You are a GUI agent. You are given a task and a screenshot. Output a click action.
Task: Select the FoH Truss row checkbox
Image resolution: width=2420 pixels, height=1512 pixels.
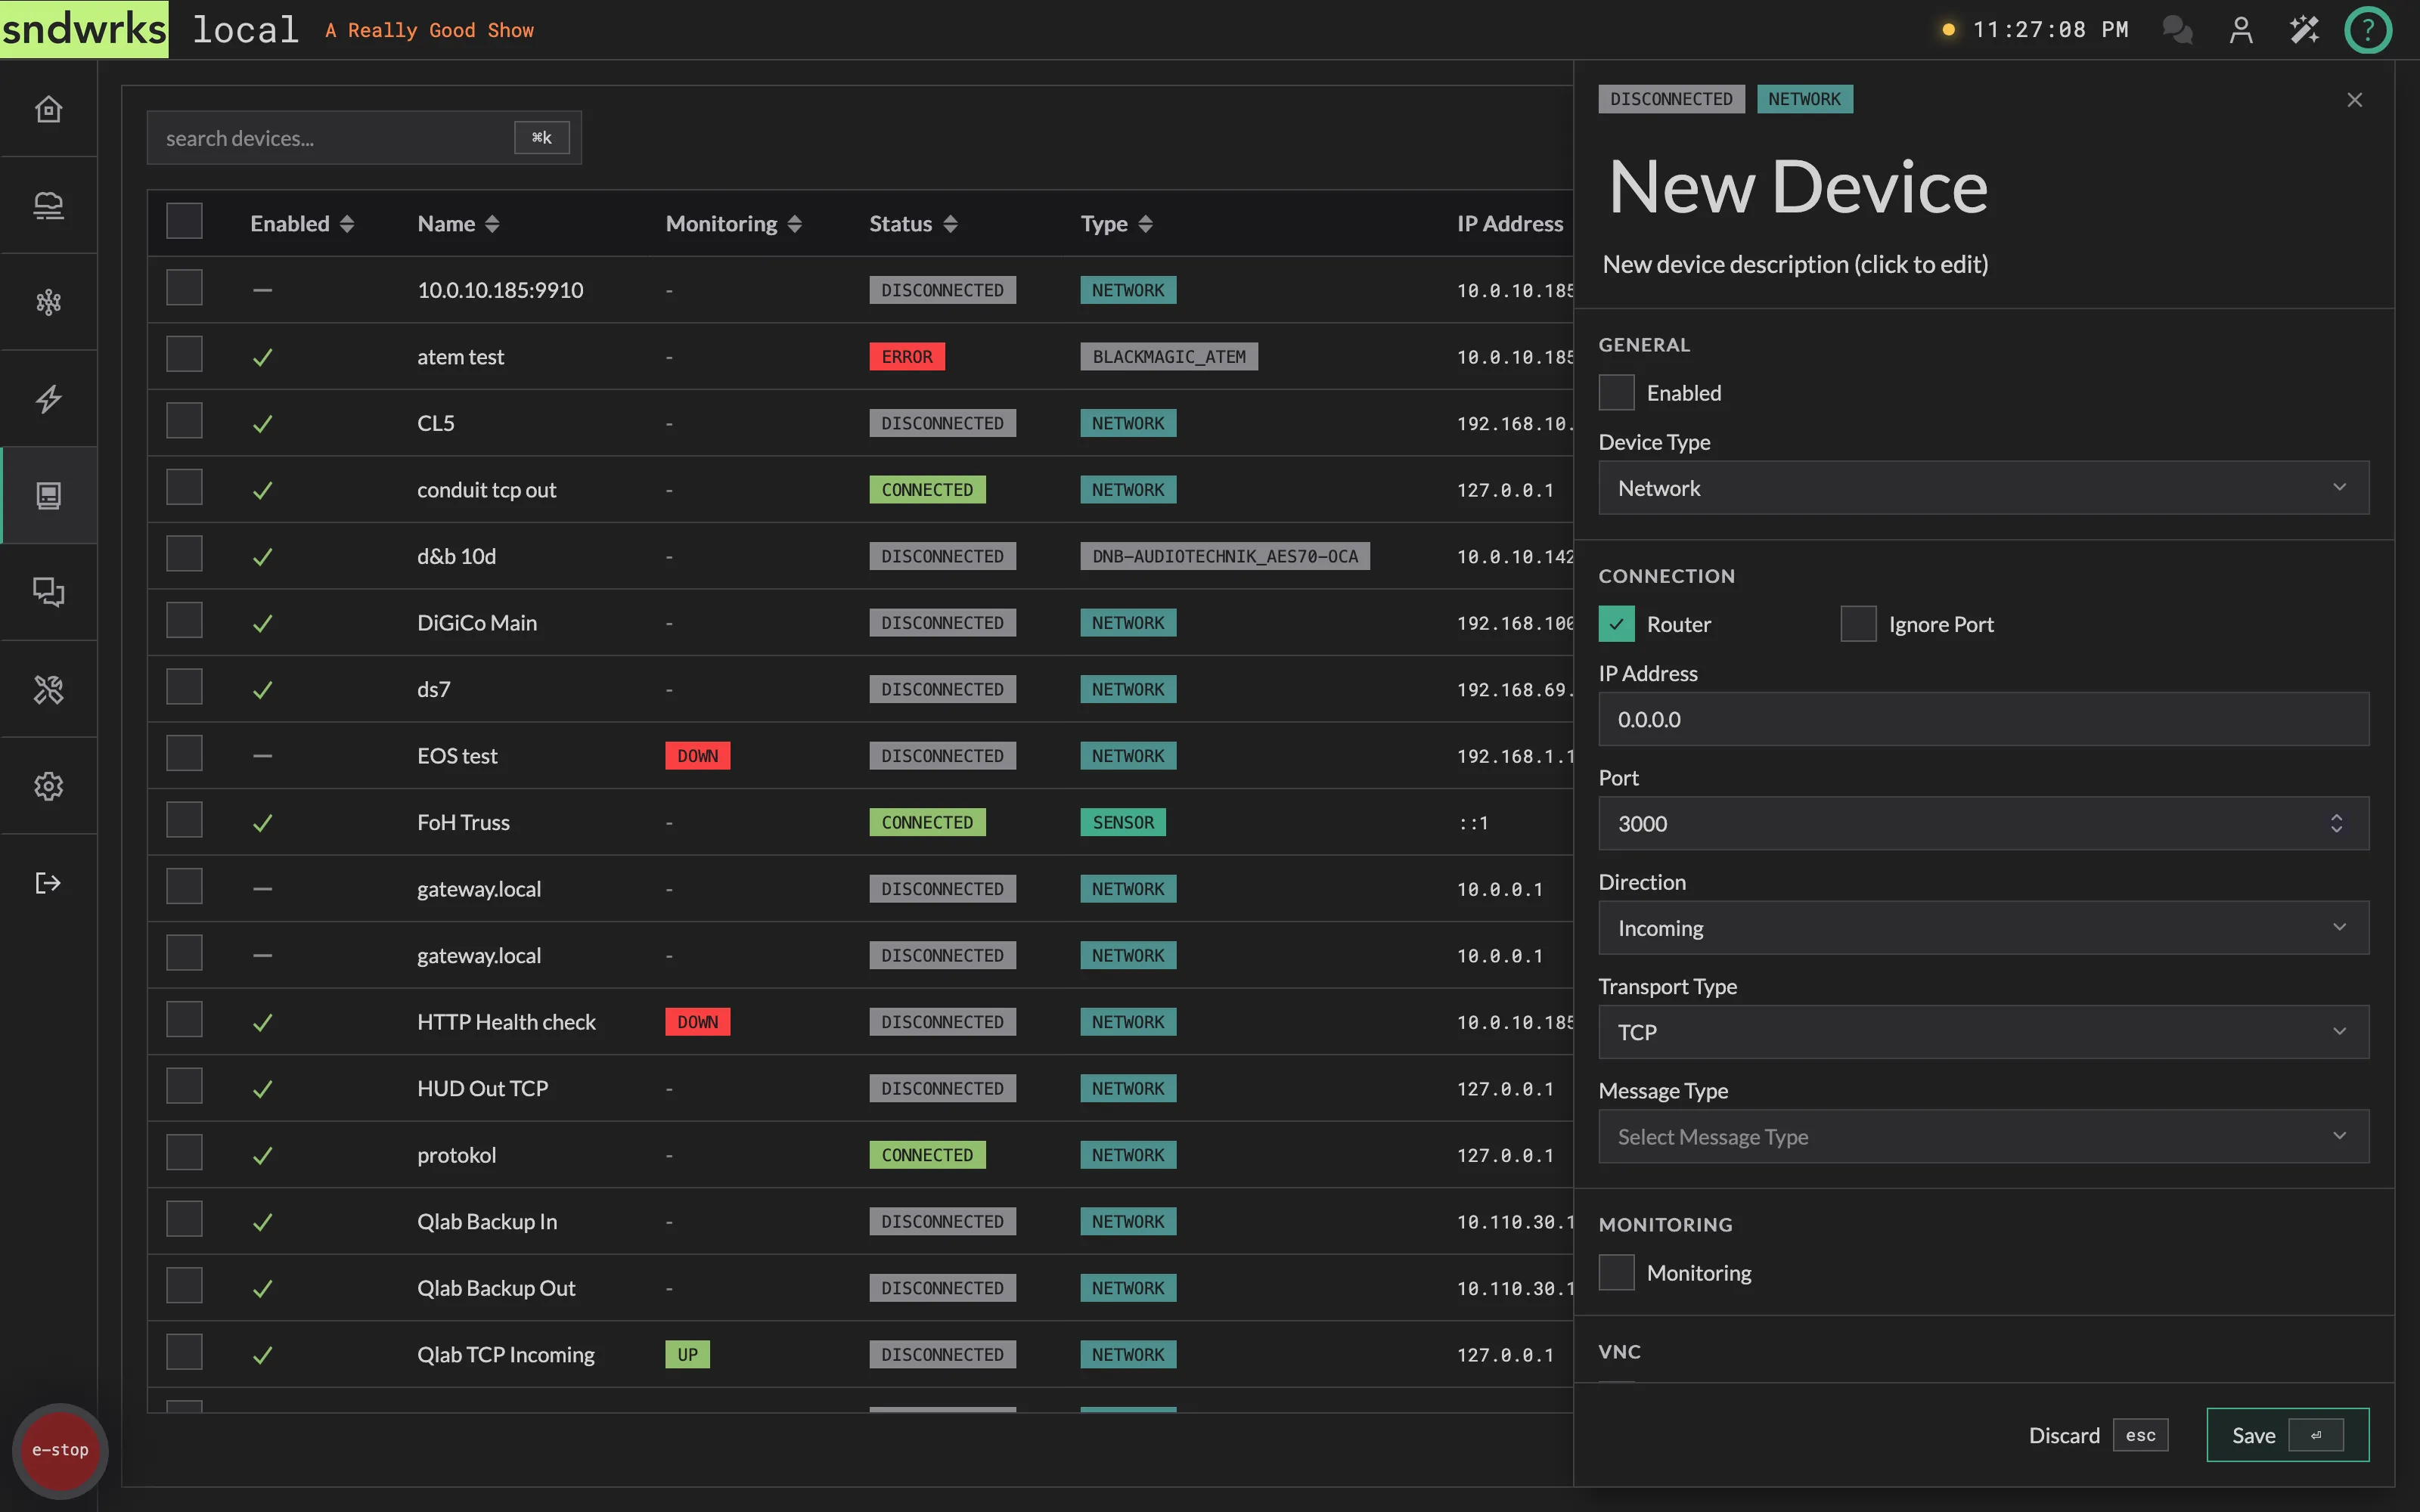(184, 820)
